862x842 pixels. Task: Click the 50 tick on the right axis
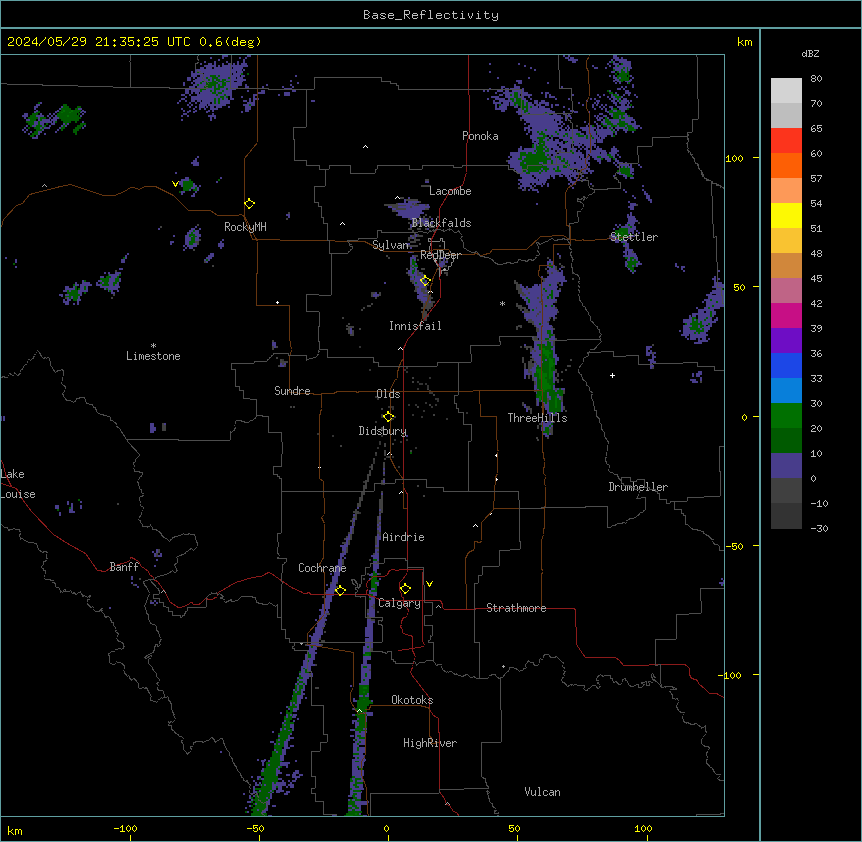point(739,287)
